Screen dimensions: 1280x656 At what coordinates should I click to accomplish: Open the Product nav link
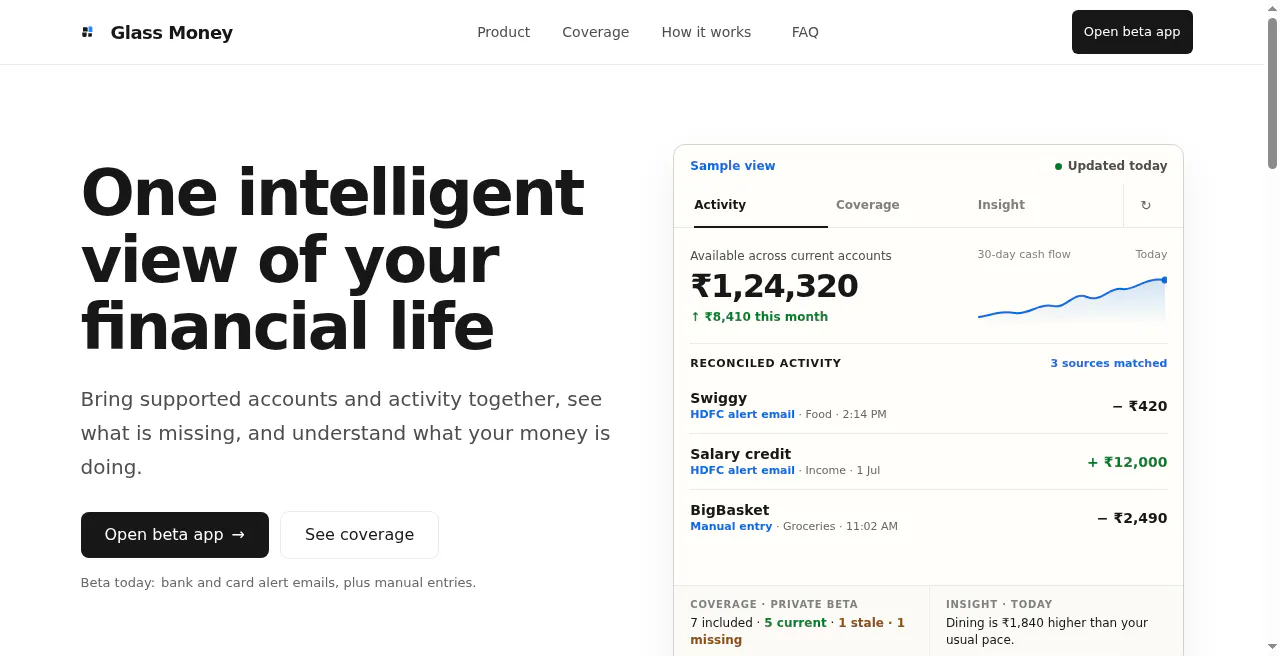pyautogui.click(x=503, y=32)
